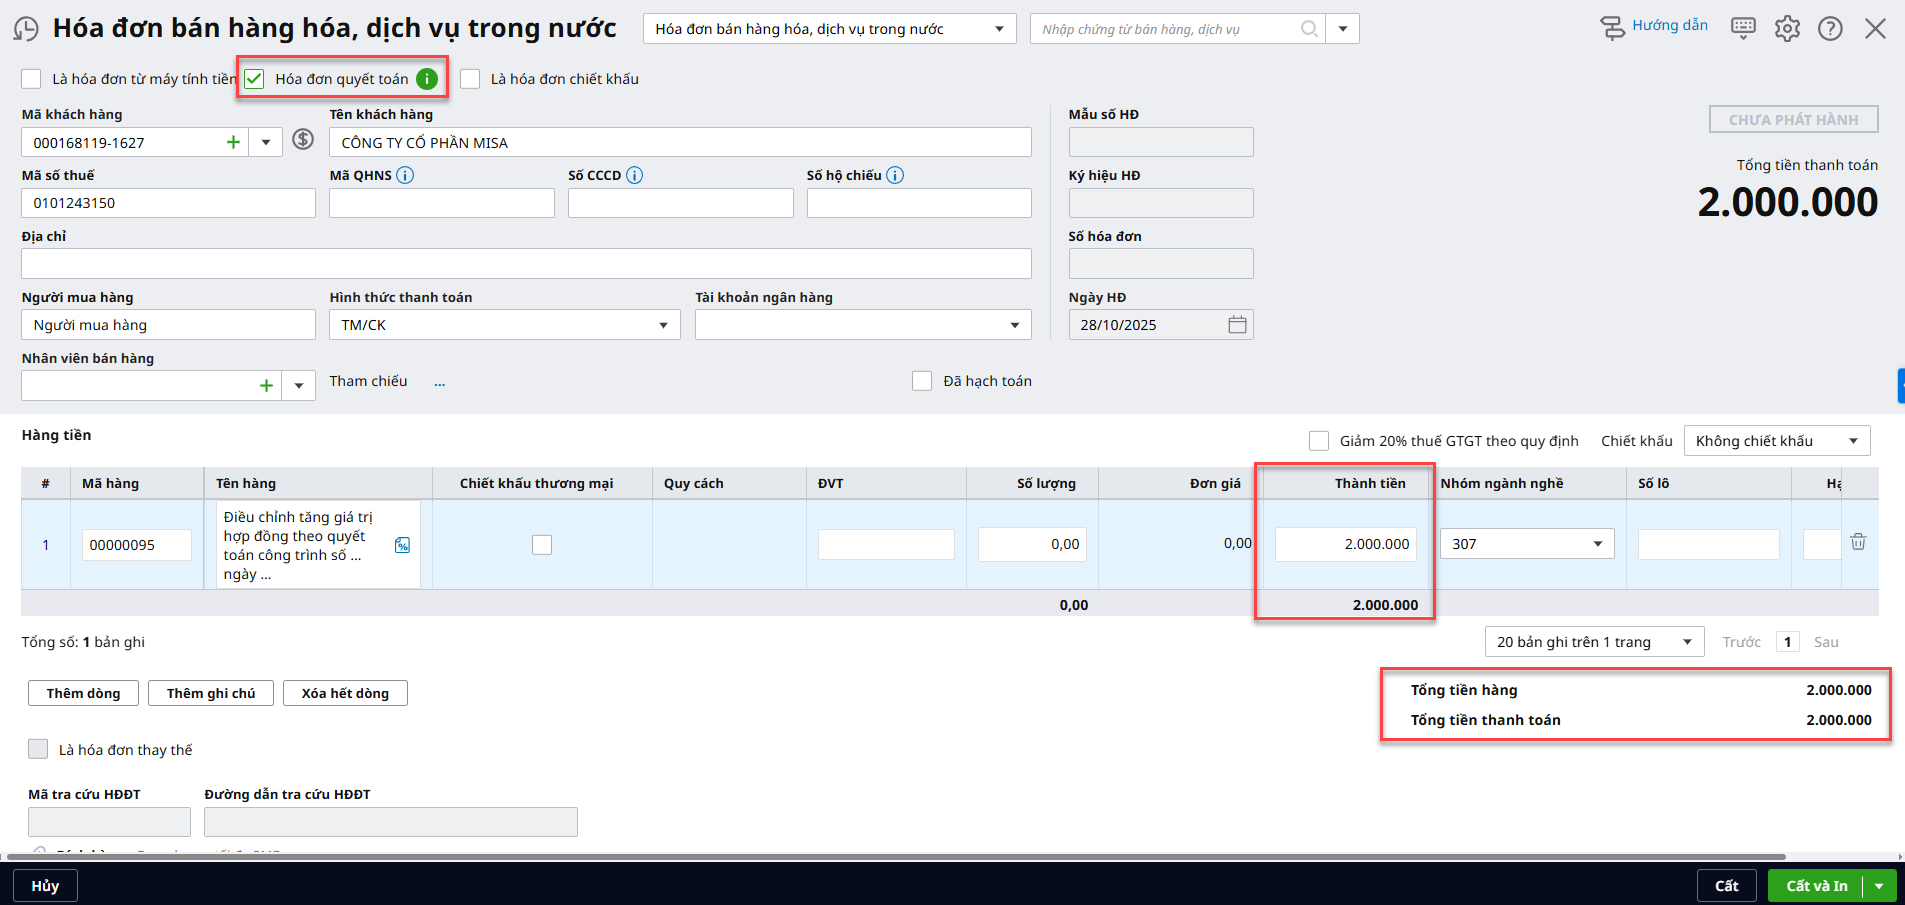Click the Thêm dòng button
This screenshot has height=905, width=1905.
pyautogui.click(x=83, y=693)
